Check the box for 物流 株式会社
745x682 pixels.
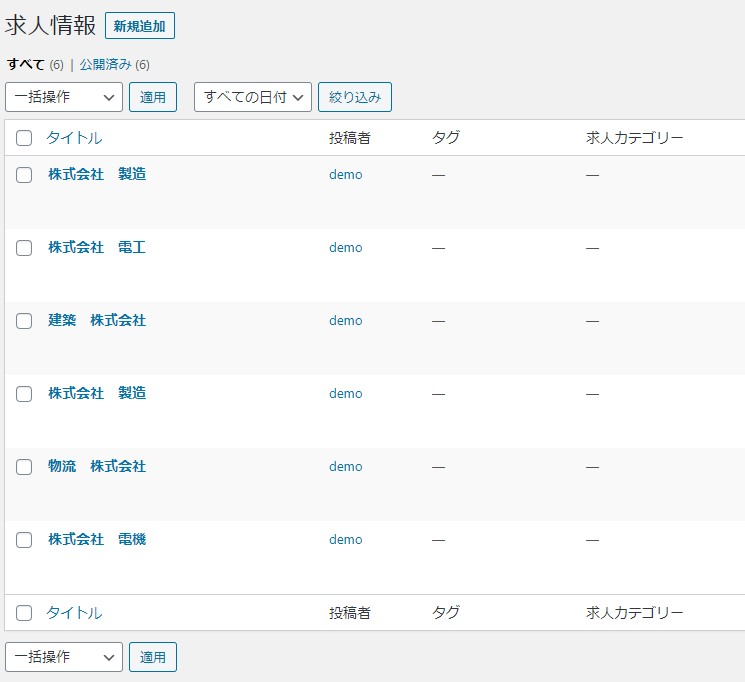click(24, 467)
